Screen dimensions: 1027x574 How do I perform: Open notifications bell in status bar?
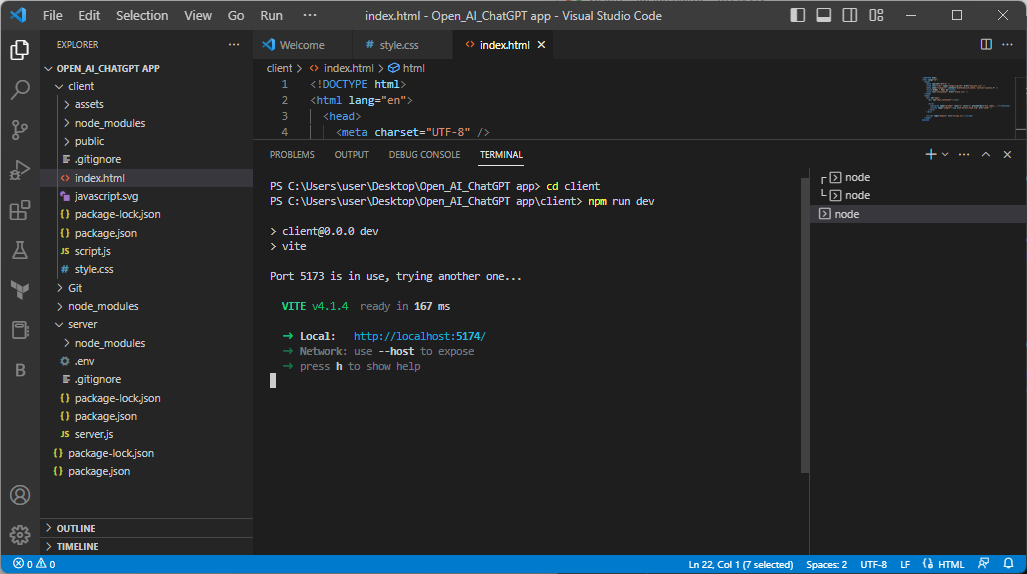[1008, 564]
